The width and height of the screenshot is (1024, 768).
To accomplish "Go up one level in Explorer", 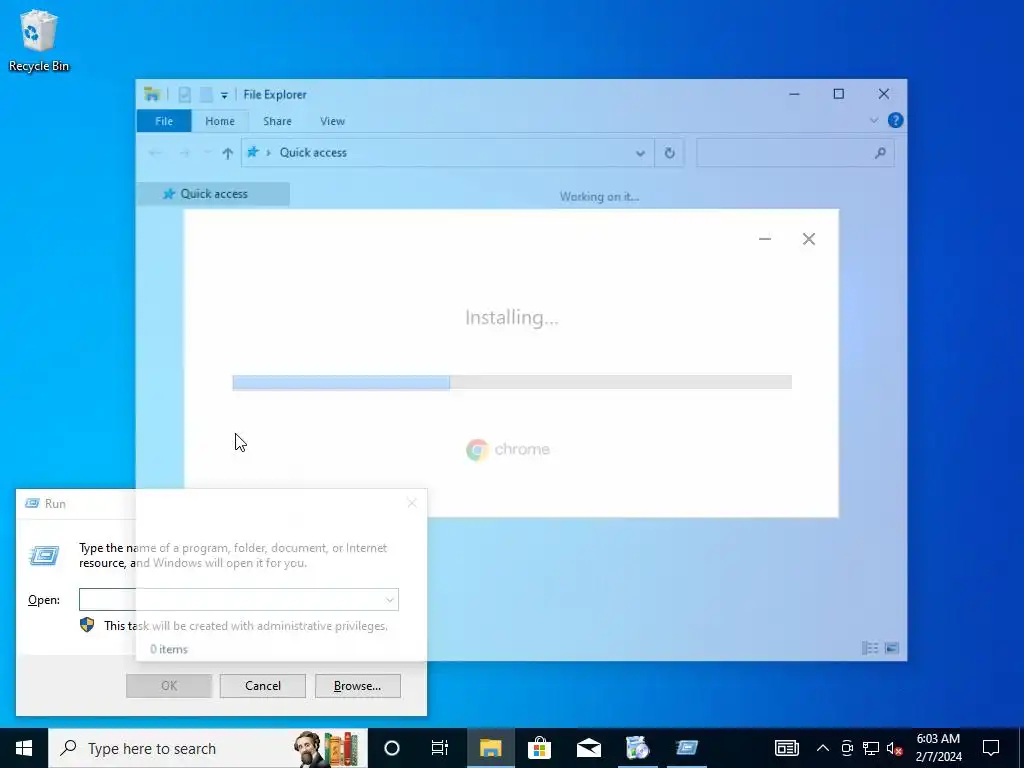I will [227, 153].
